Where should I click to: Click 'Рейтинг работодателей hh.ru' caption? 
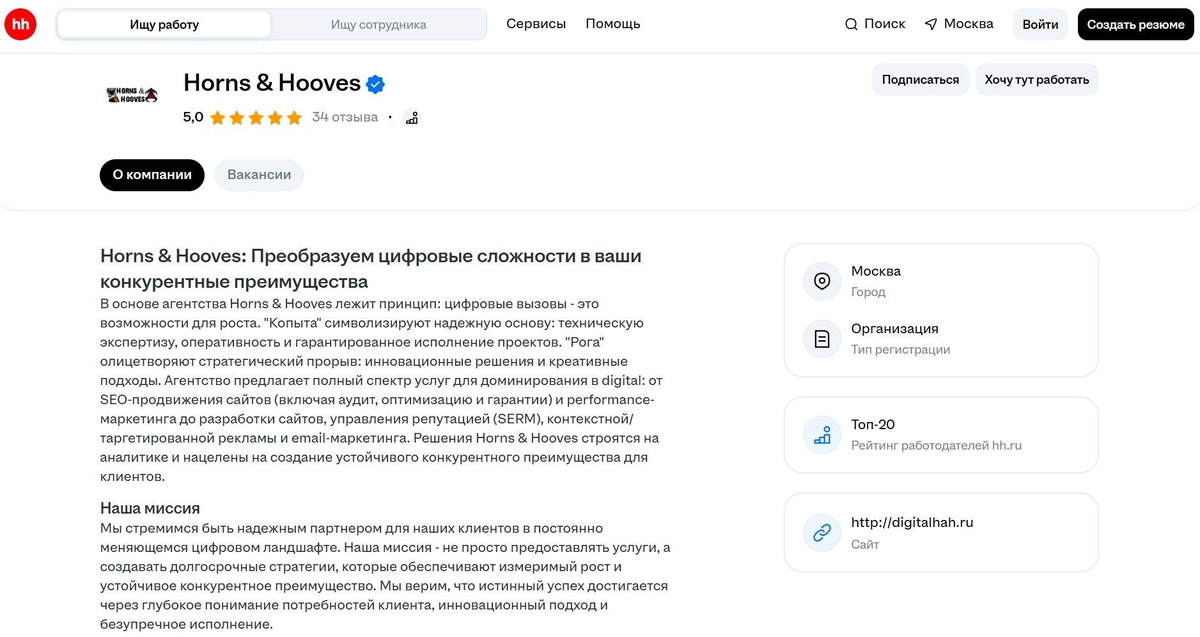[936, 446]
